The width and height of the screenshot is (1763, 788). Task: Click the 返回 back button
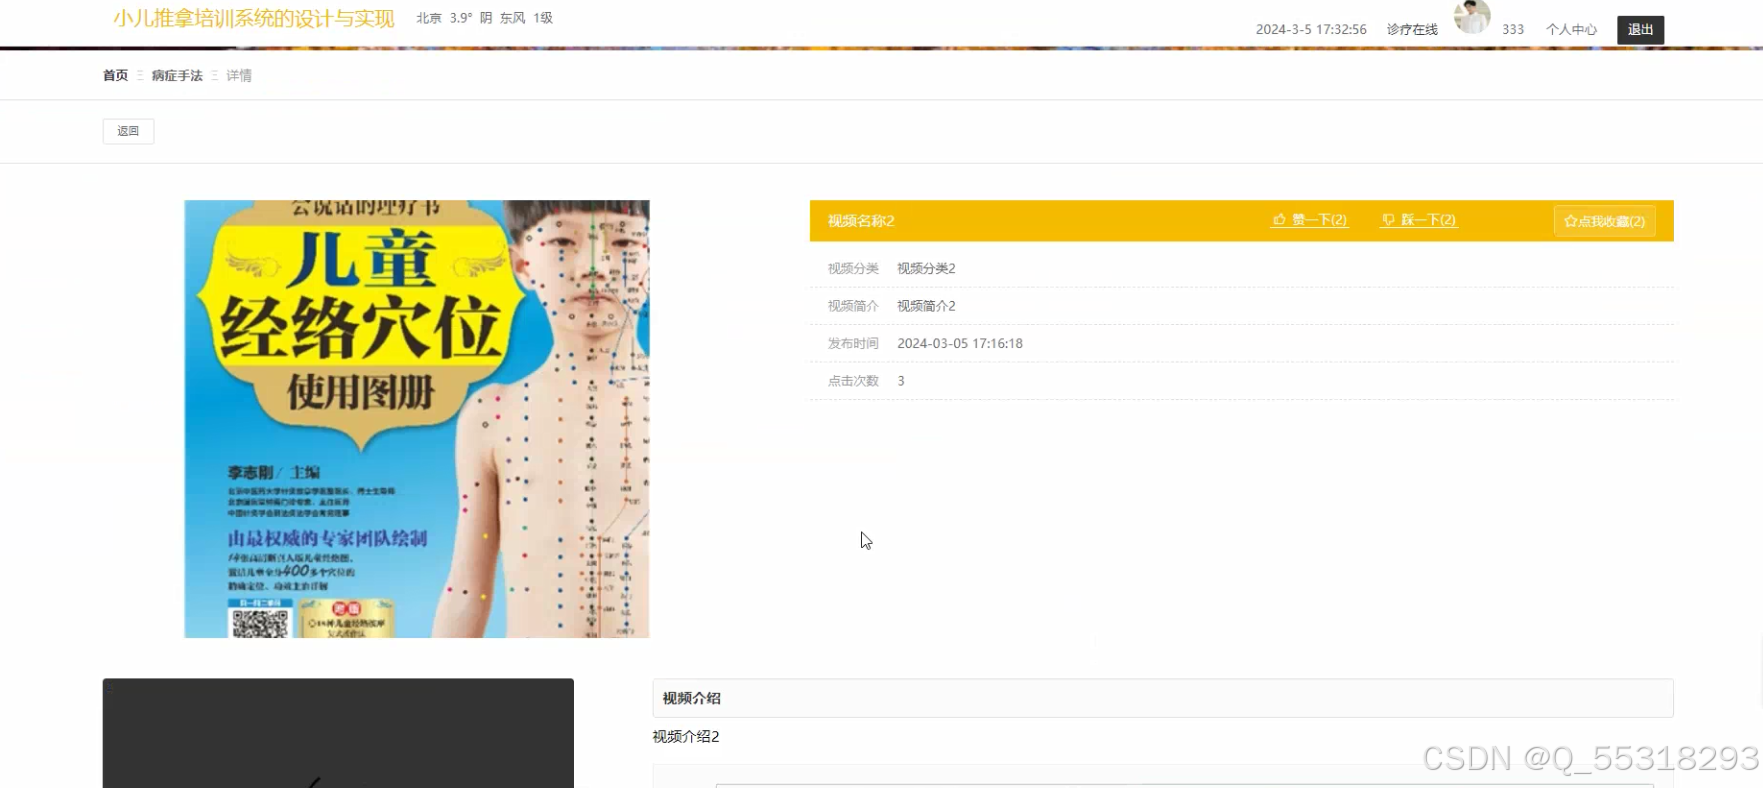pos(128,131)
